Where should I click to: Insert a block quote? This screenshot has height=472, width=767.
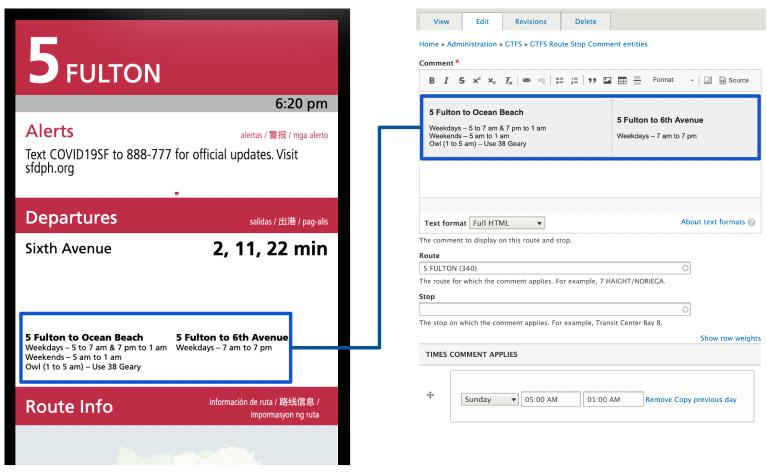pos(593,79)
